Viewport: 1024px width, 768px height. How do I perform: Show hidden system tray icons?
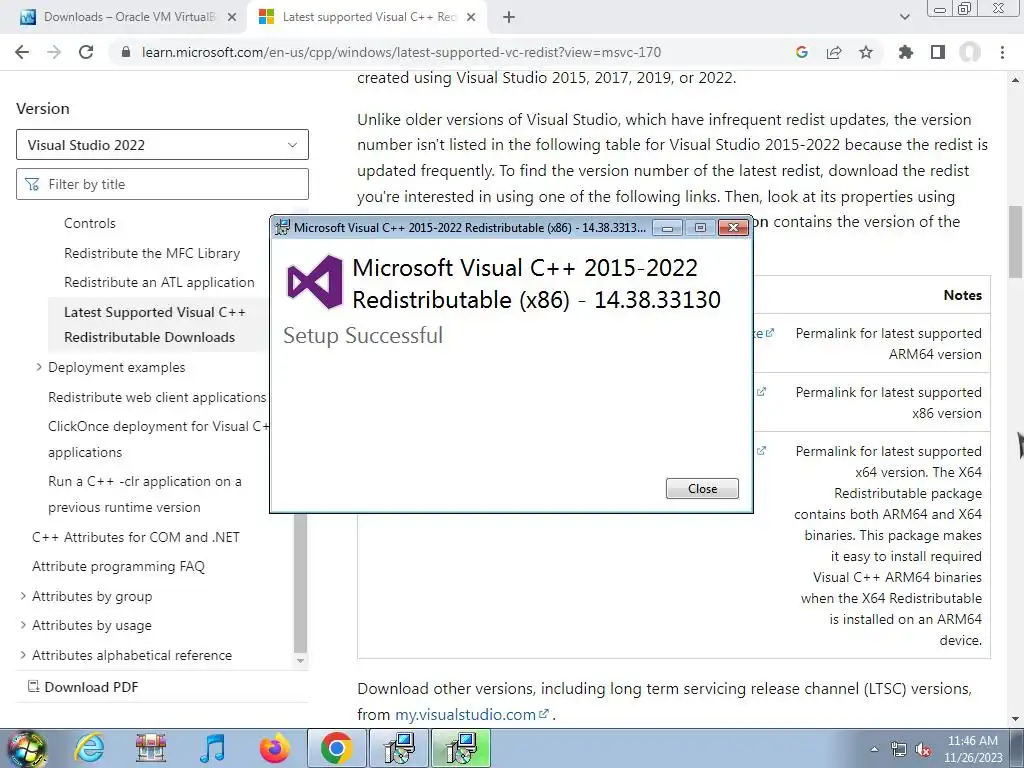874,749
